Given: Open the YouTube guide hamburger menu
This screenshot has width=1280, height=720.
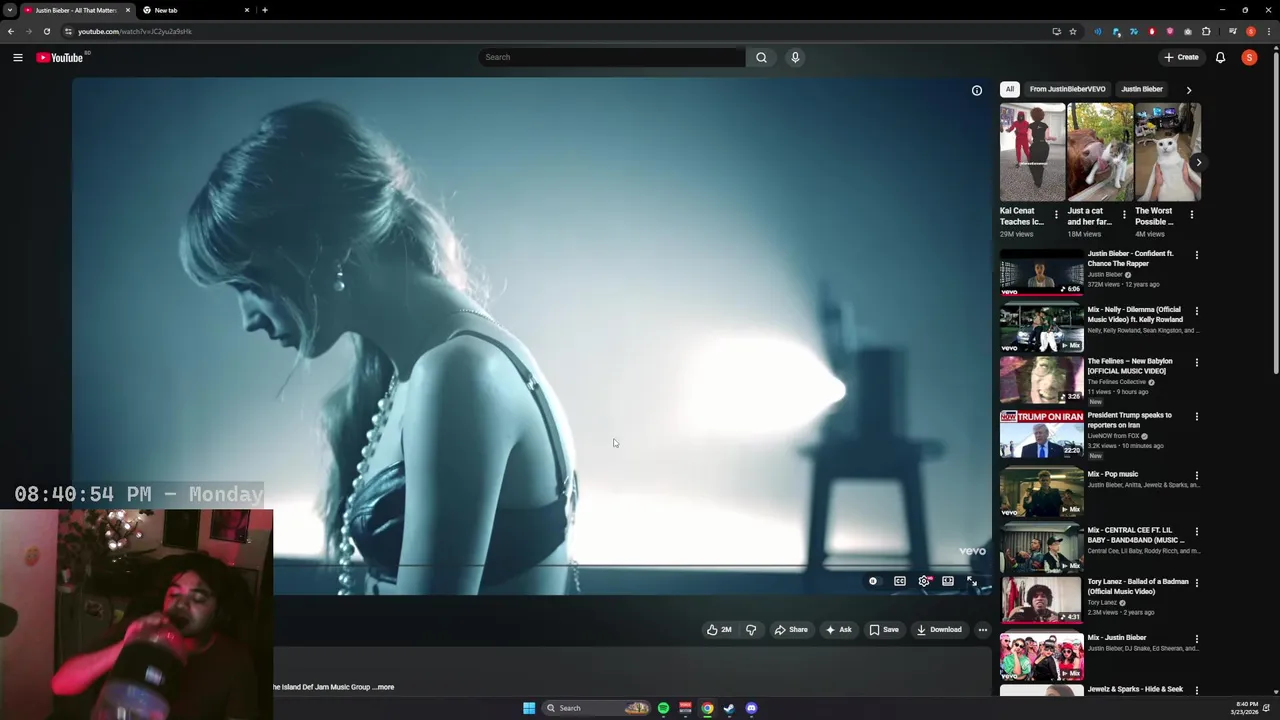Looking at the screenshot, I should [18, 58].
